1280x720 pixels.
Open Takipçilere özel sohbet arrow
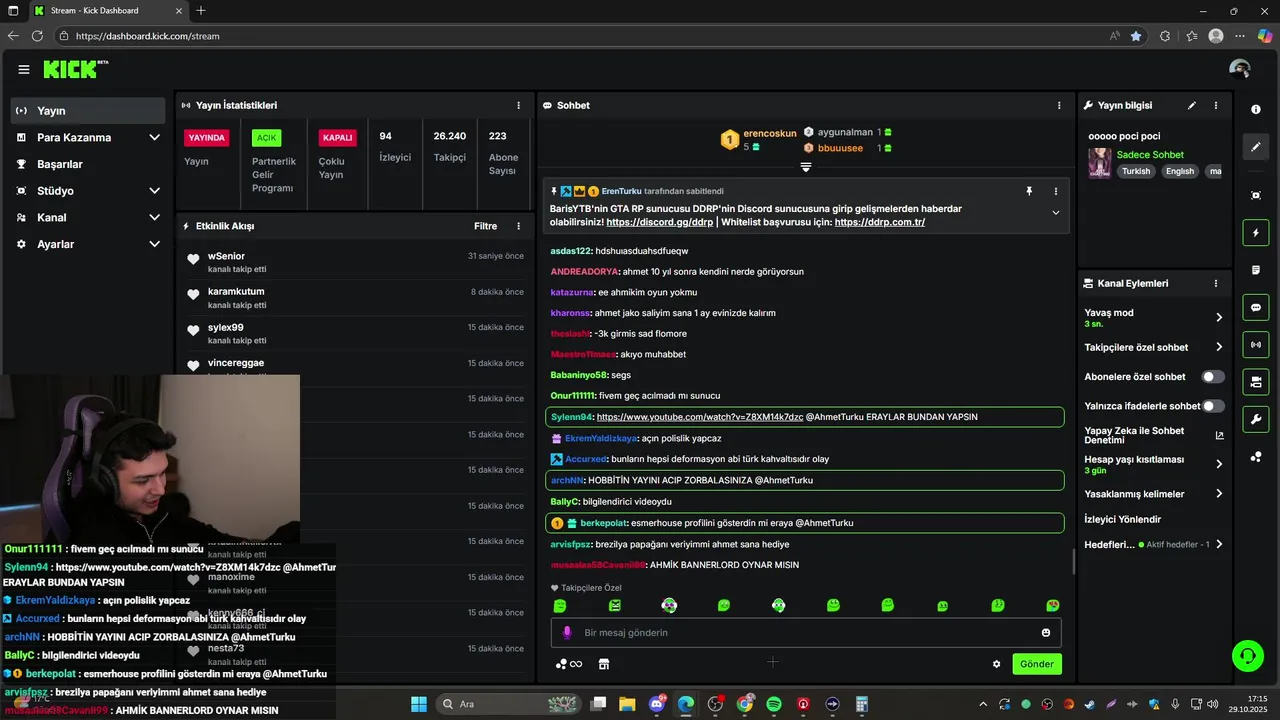pos(1219,347)
